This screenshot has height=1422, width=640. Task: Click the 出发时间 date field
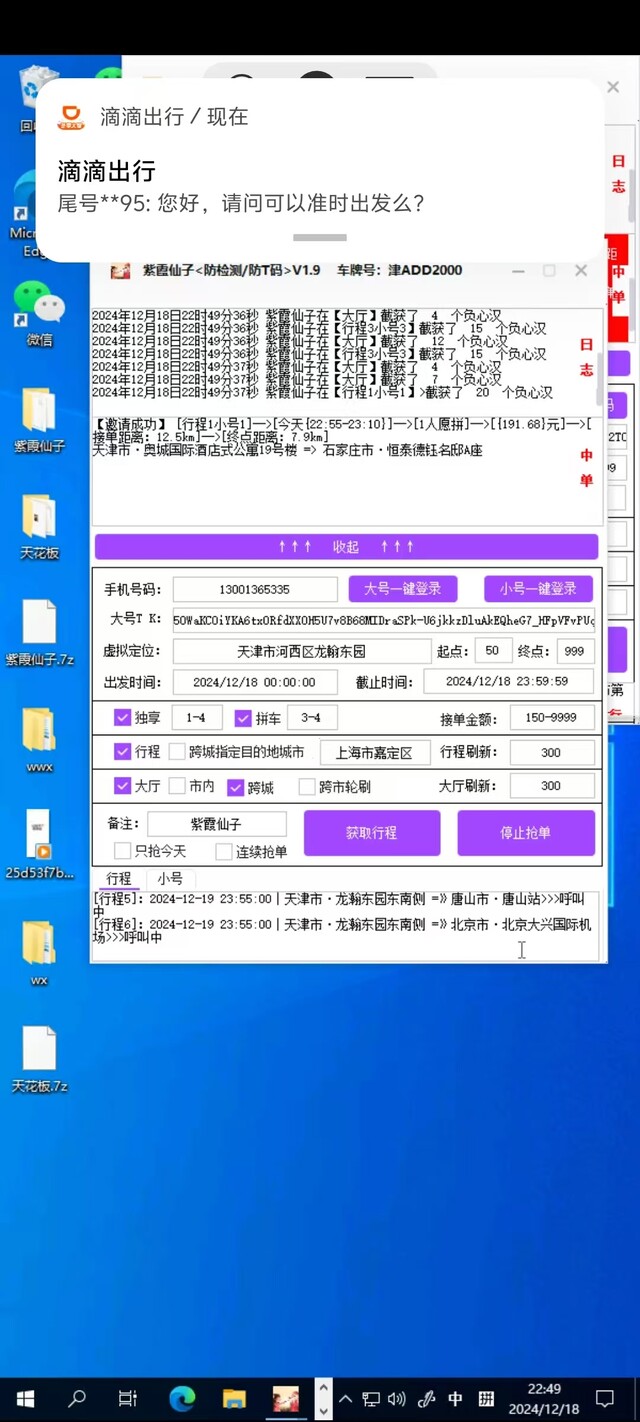(254, 682)
